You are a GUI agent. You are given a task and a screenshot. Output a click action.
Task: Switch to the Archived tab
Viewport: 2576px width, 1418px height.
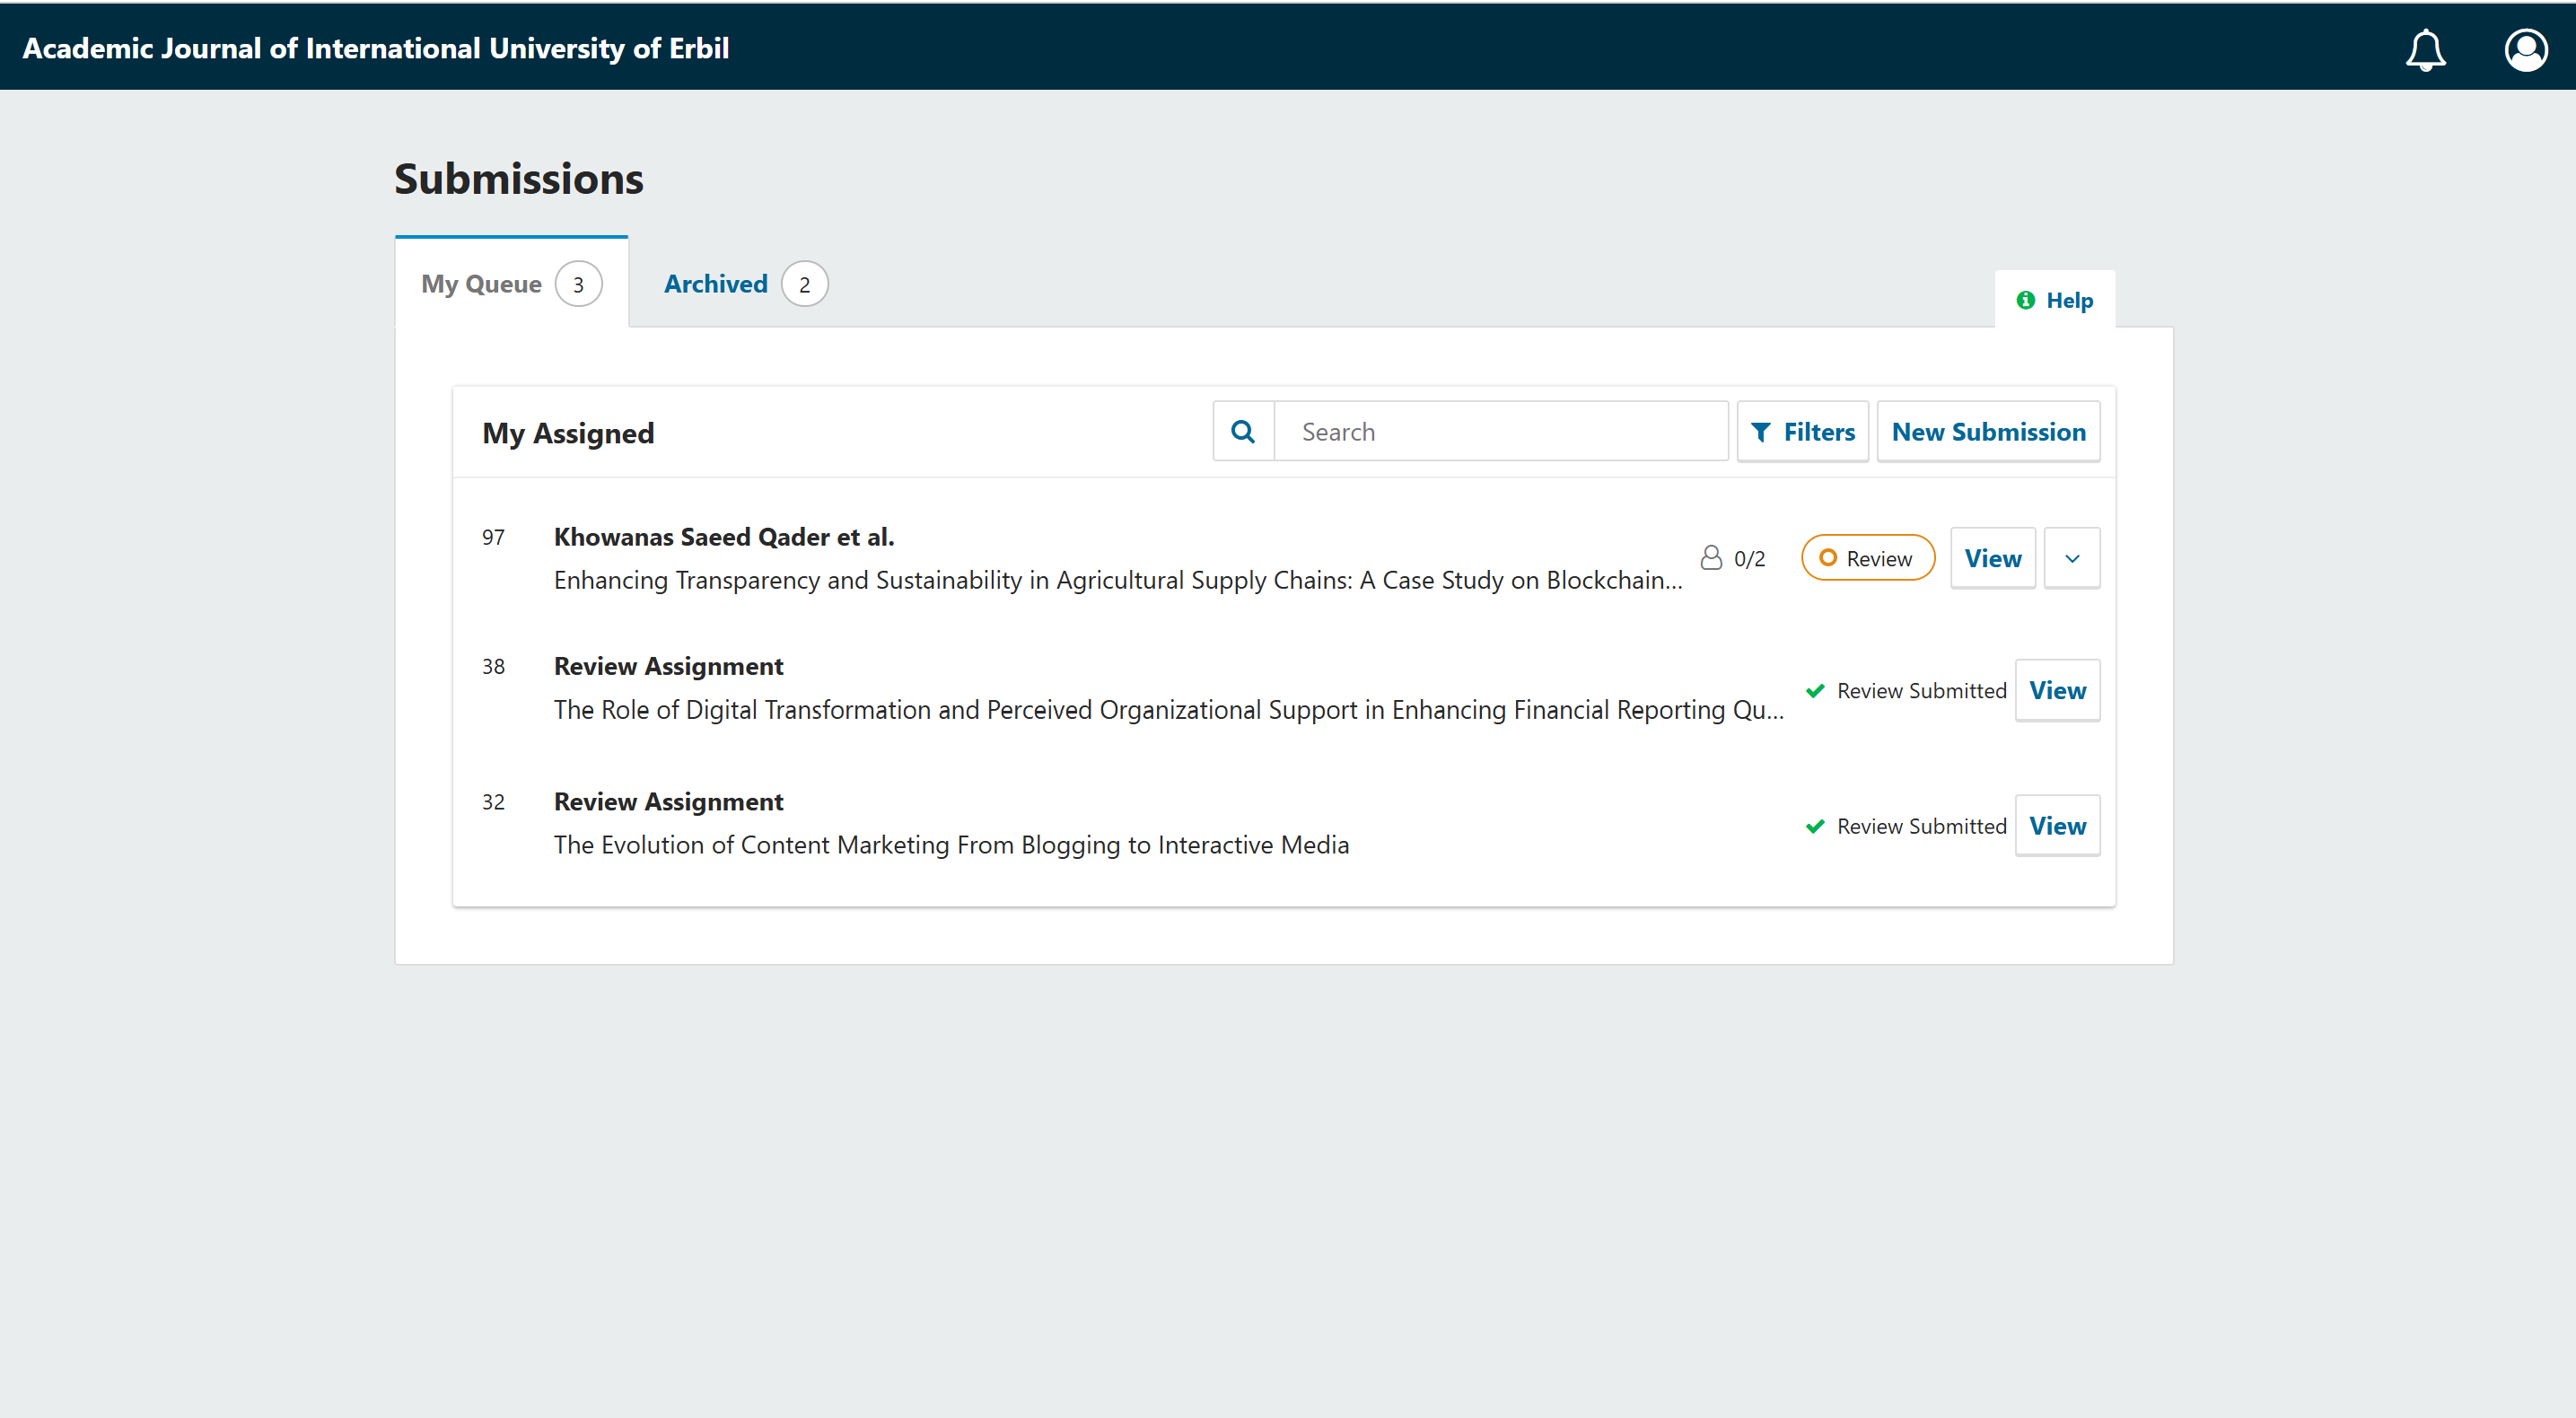pyautogui.click(x=745, y=283)
